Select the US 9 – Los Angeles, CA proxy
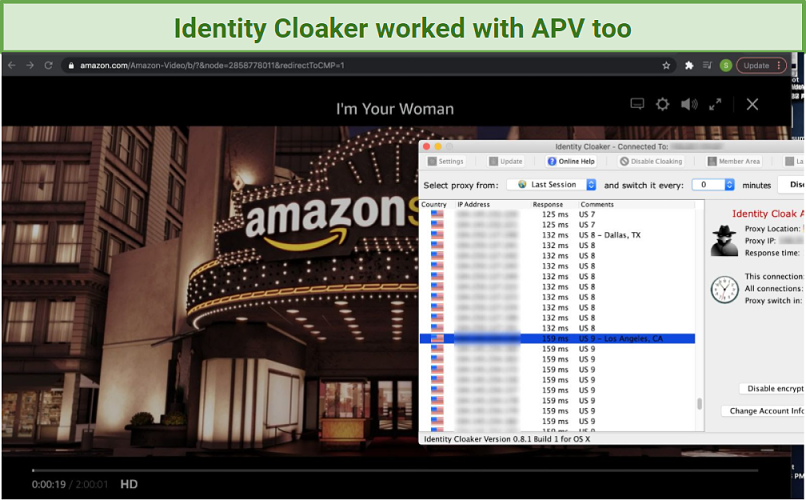Screen dimensions: 806x500 click(557, 339)
